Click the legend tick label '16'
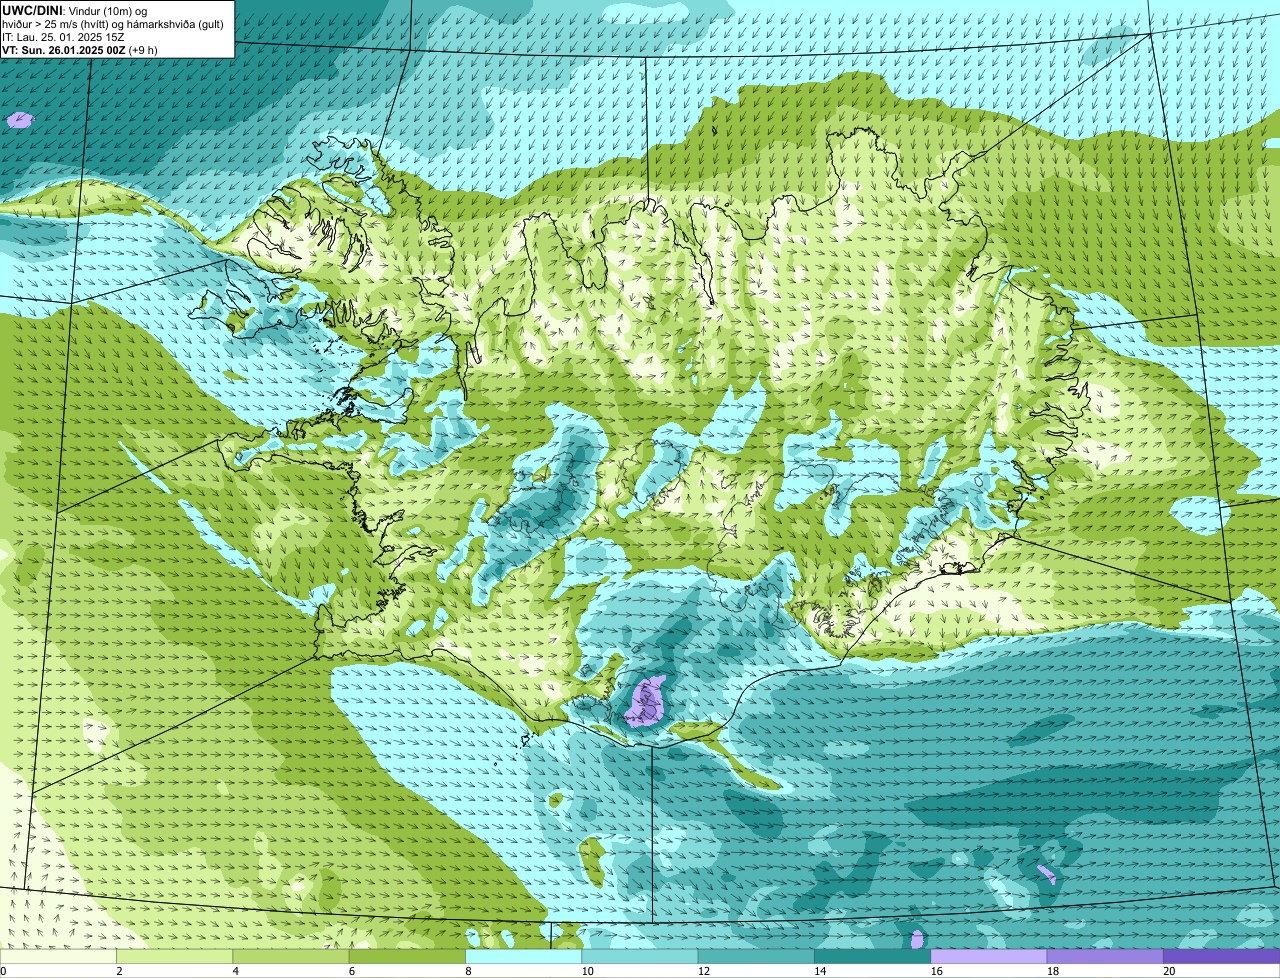This screenshot has width=1280, height=978. 936,971
